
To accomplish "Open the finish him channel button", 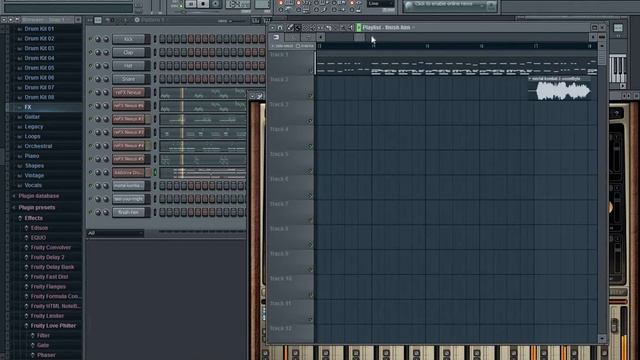I will click(x=129, y=212).
